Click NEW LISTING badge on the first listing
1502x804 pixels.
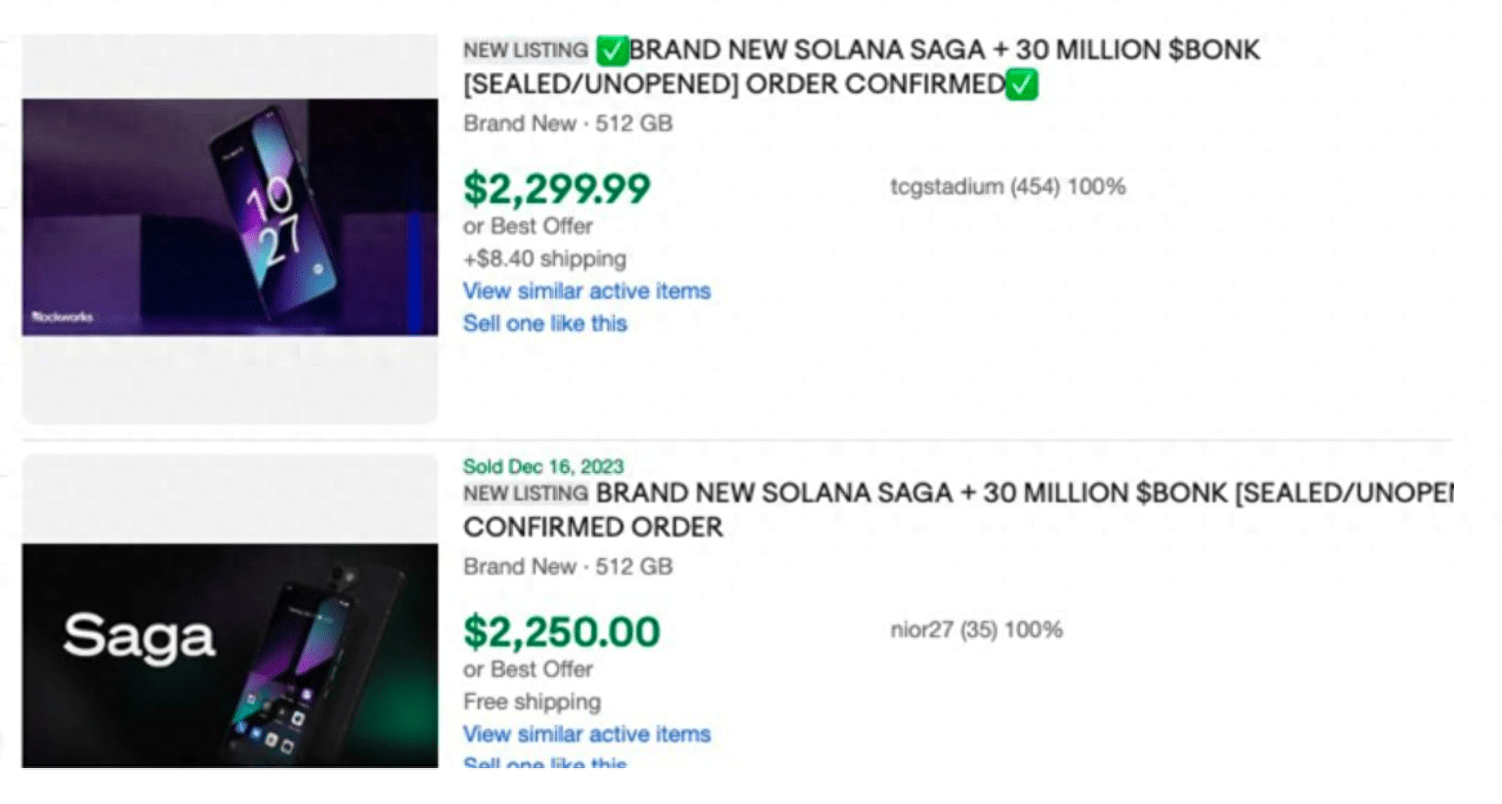(x=526, y=50)
